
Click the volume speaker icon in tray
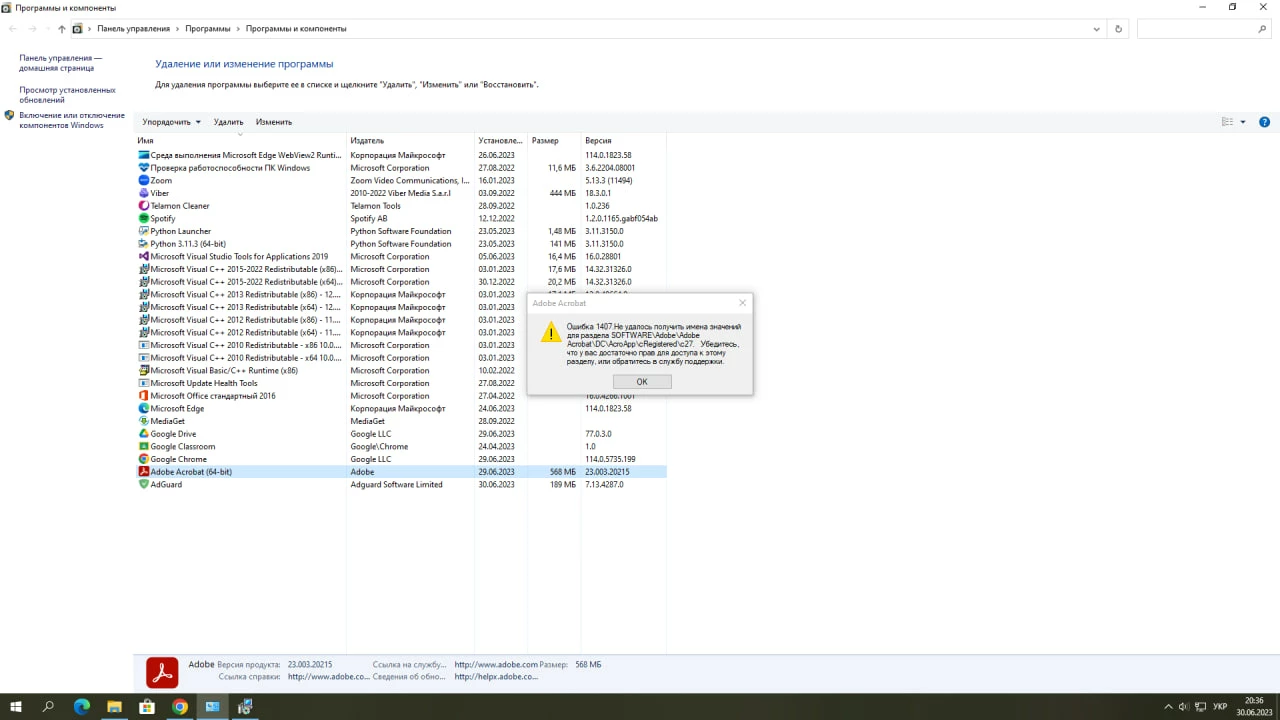pyautogui.click(x=1184, y=707)
